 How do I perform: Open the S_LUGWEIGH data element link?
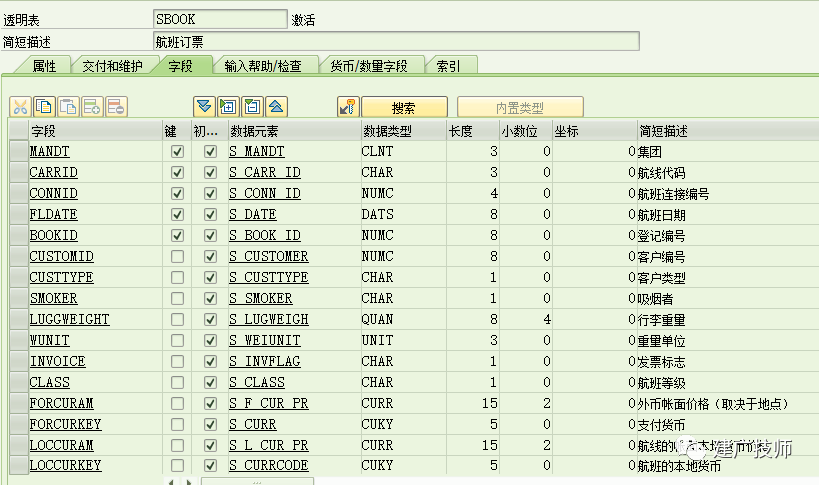(x=268, y=319)
